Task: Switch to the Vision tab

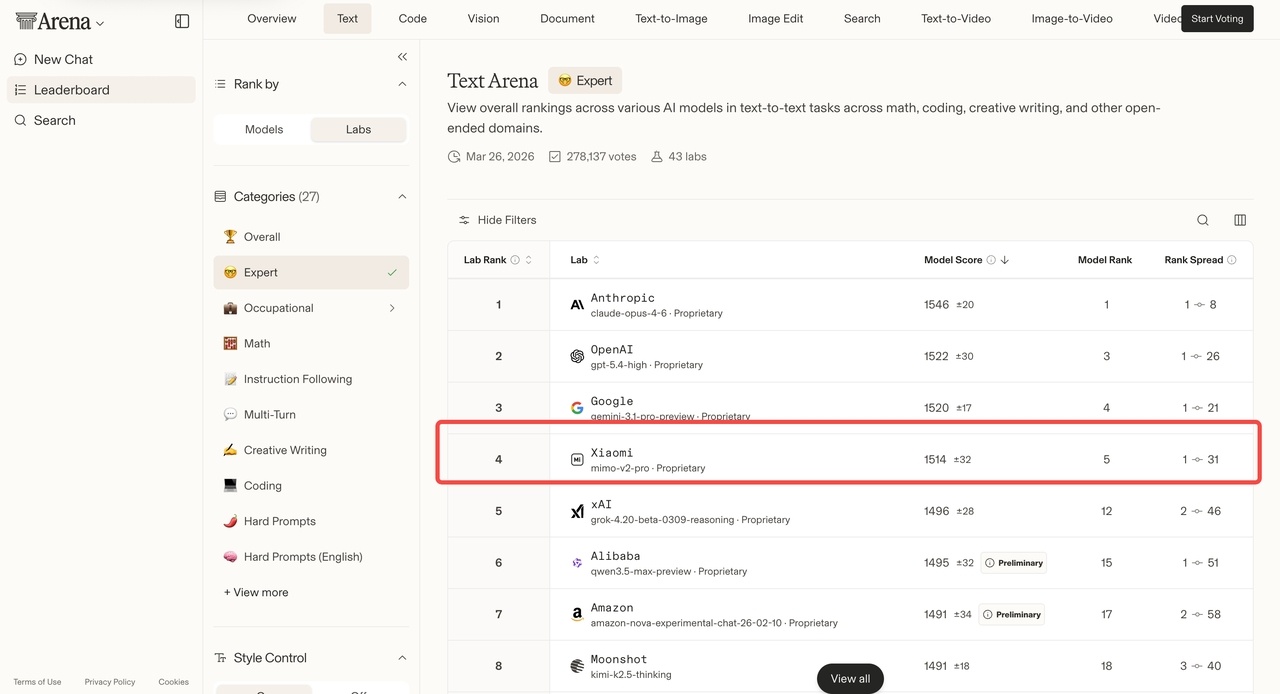Action: pyautogui.click(x=484, y=19)
